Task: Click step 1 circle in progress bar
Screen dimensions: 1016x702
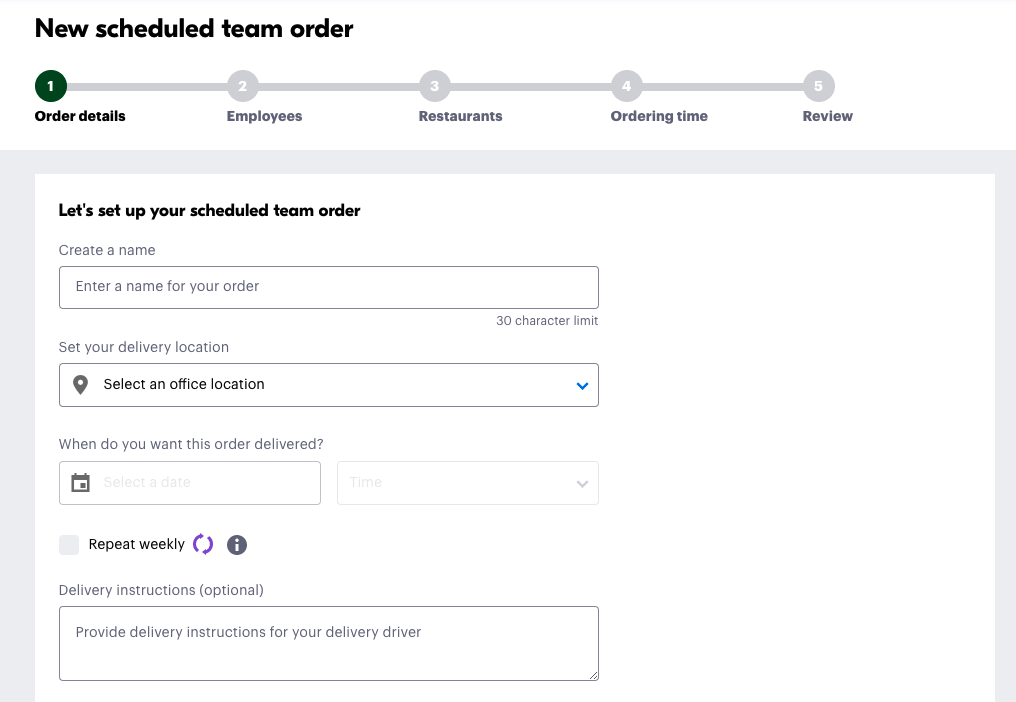Action: pyautogui.click(x=50, y=86)
